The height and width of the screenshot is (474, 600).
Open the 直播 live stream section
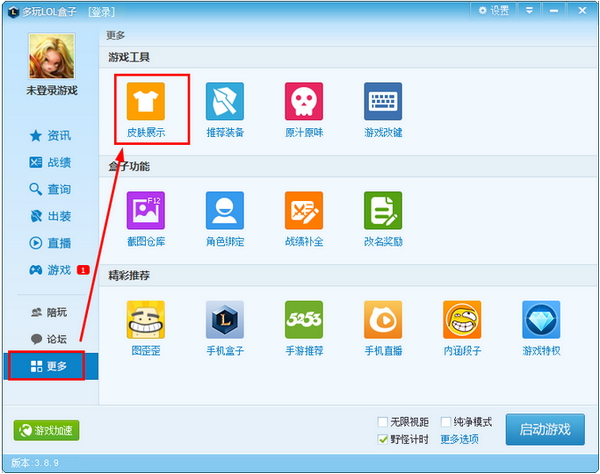pyautogui.click(x=50, y=243)
